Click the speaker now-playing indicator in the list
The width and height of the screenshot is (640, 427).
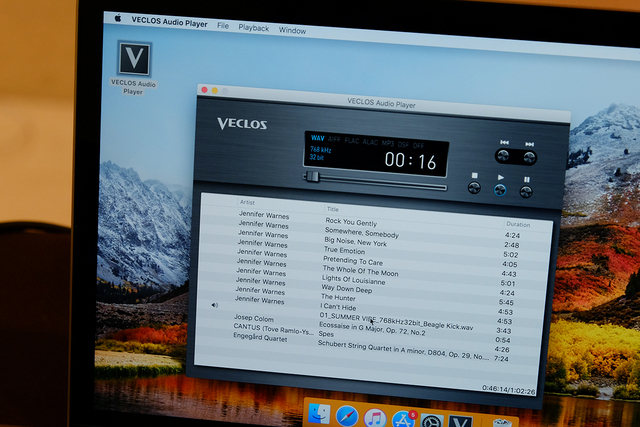(215, 305)
